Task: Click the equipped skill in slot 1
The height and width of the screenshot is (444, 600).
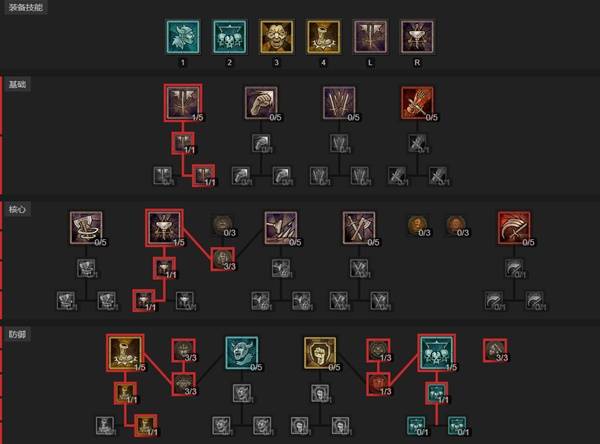Action: point(183,37)
